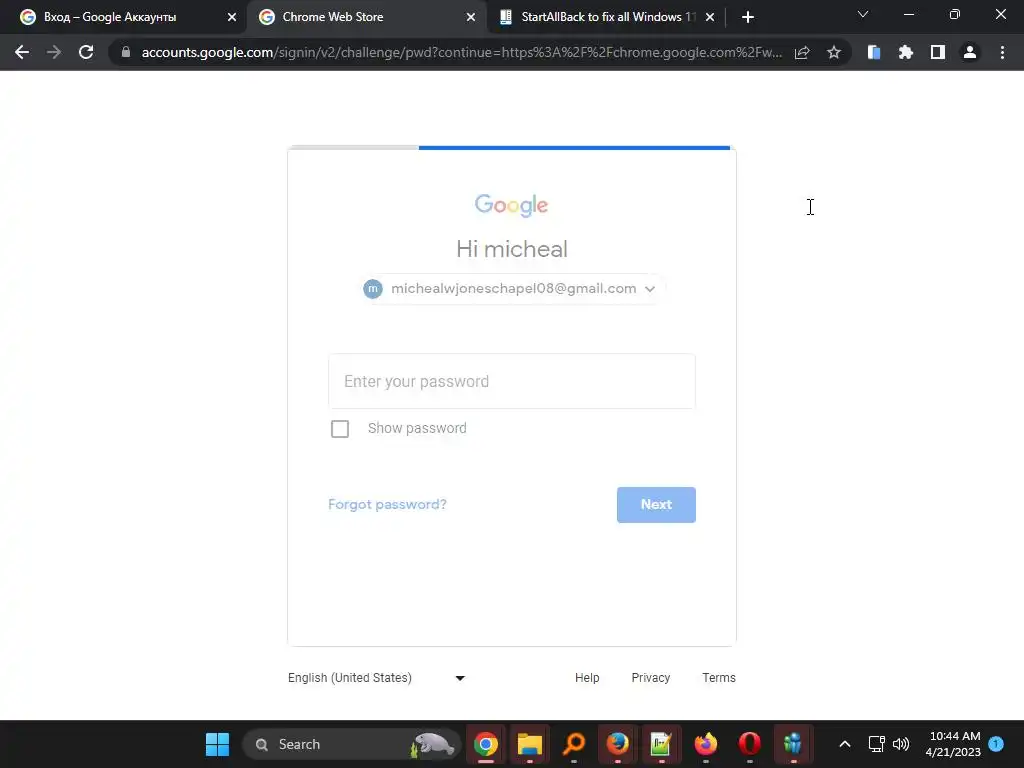The image size is (1024, 768).
Task: Open the Chrome profile menu
Action: pos(970,52)
